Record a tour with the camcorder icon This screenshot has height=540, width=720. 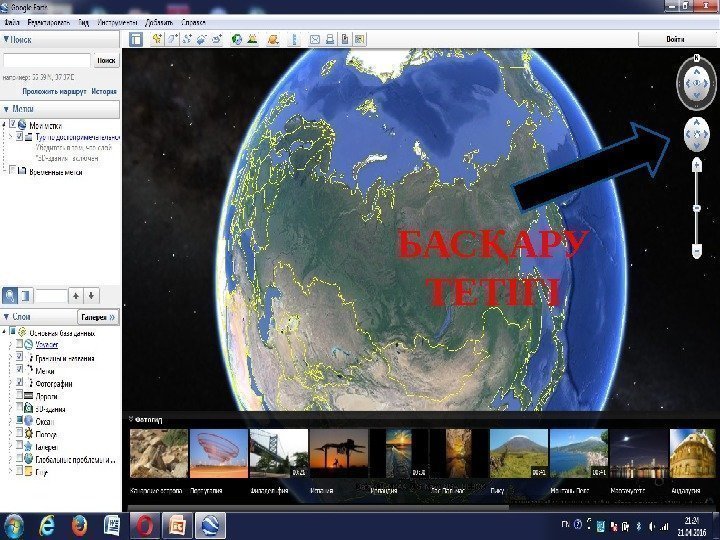click(x=216, y=39)
